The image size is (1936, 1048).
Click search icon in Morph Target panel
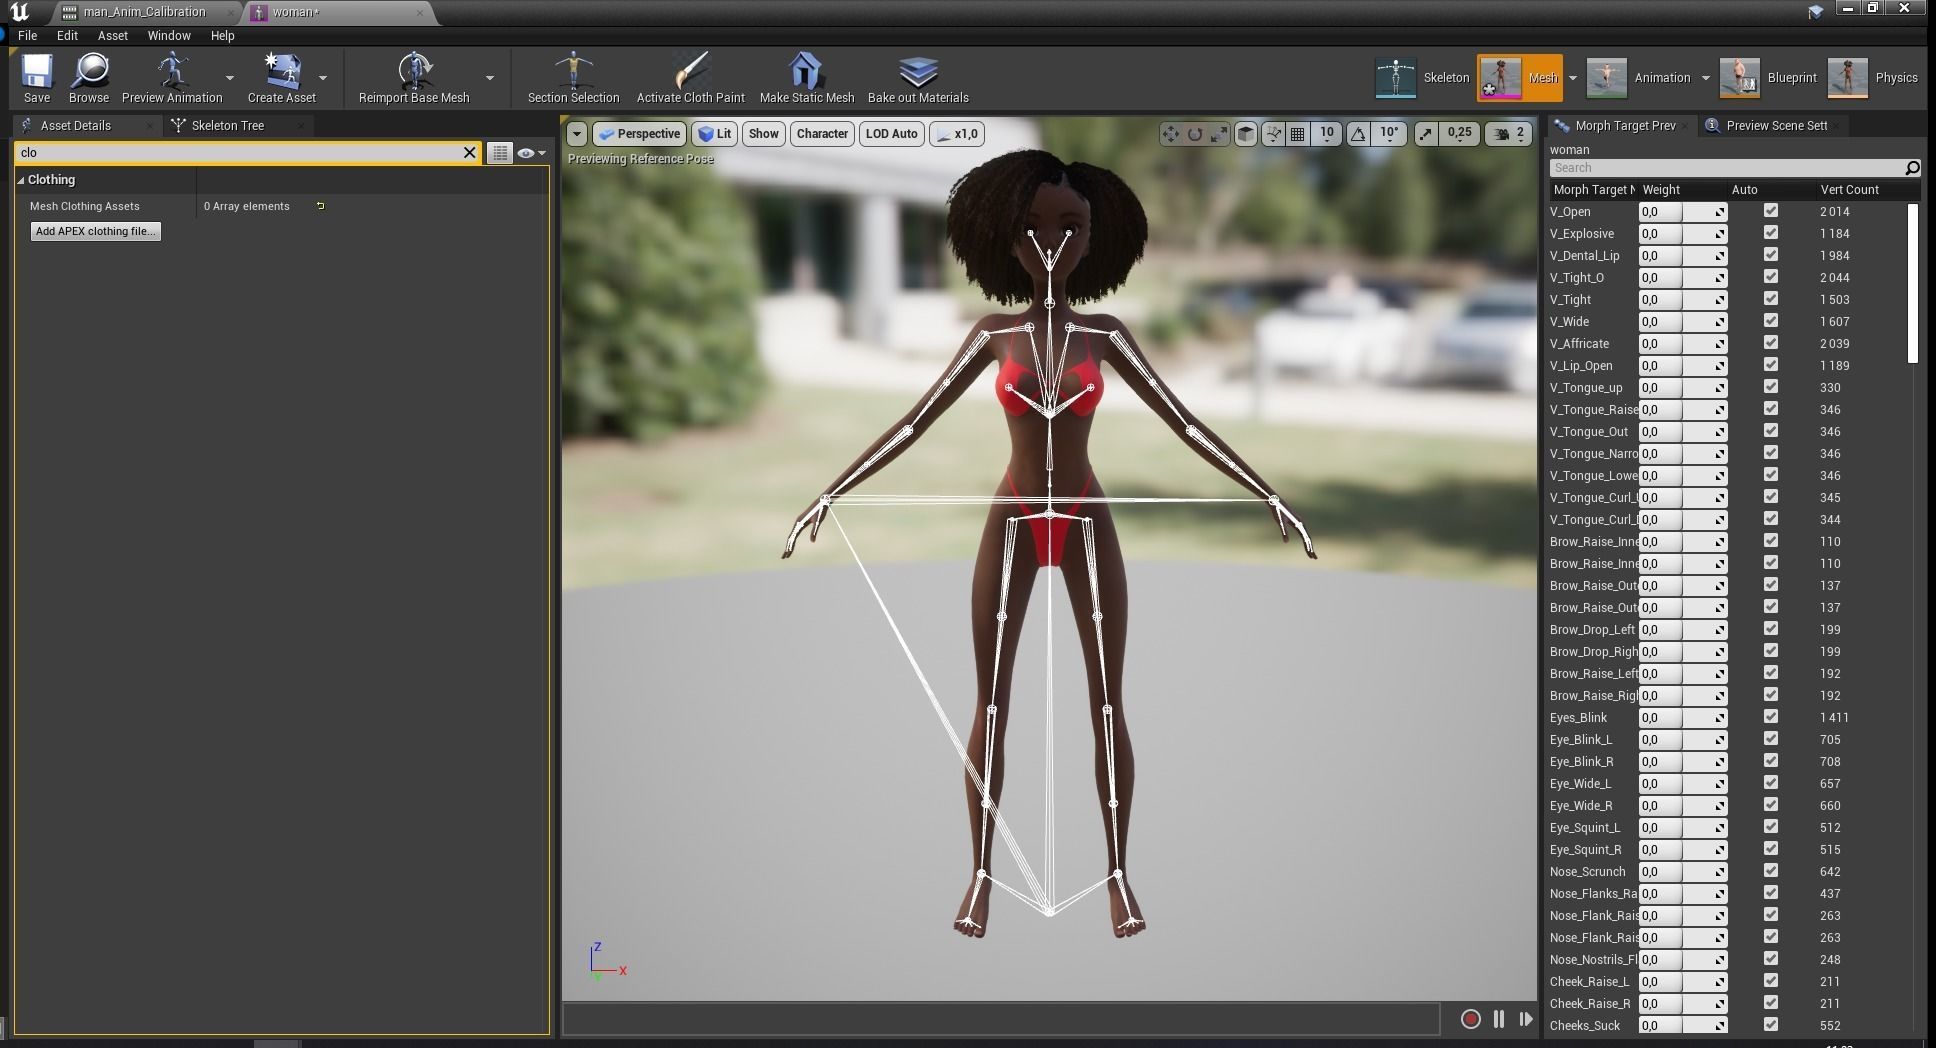click(1911, 168)
